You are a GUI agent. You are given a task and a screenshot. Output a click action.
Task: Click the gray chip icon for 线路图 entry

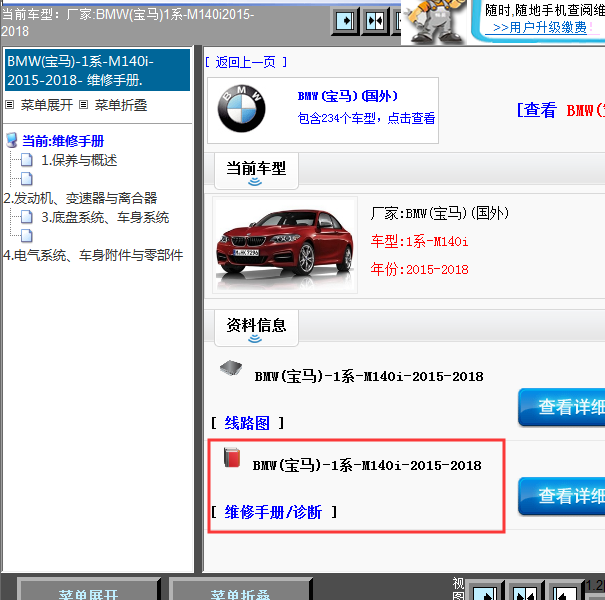coord(231,368)
